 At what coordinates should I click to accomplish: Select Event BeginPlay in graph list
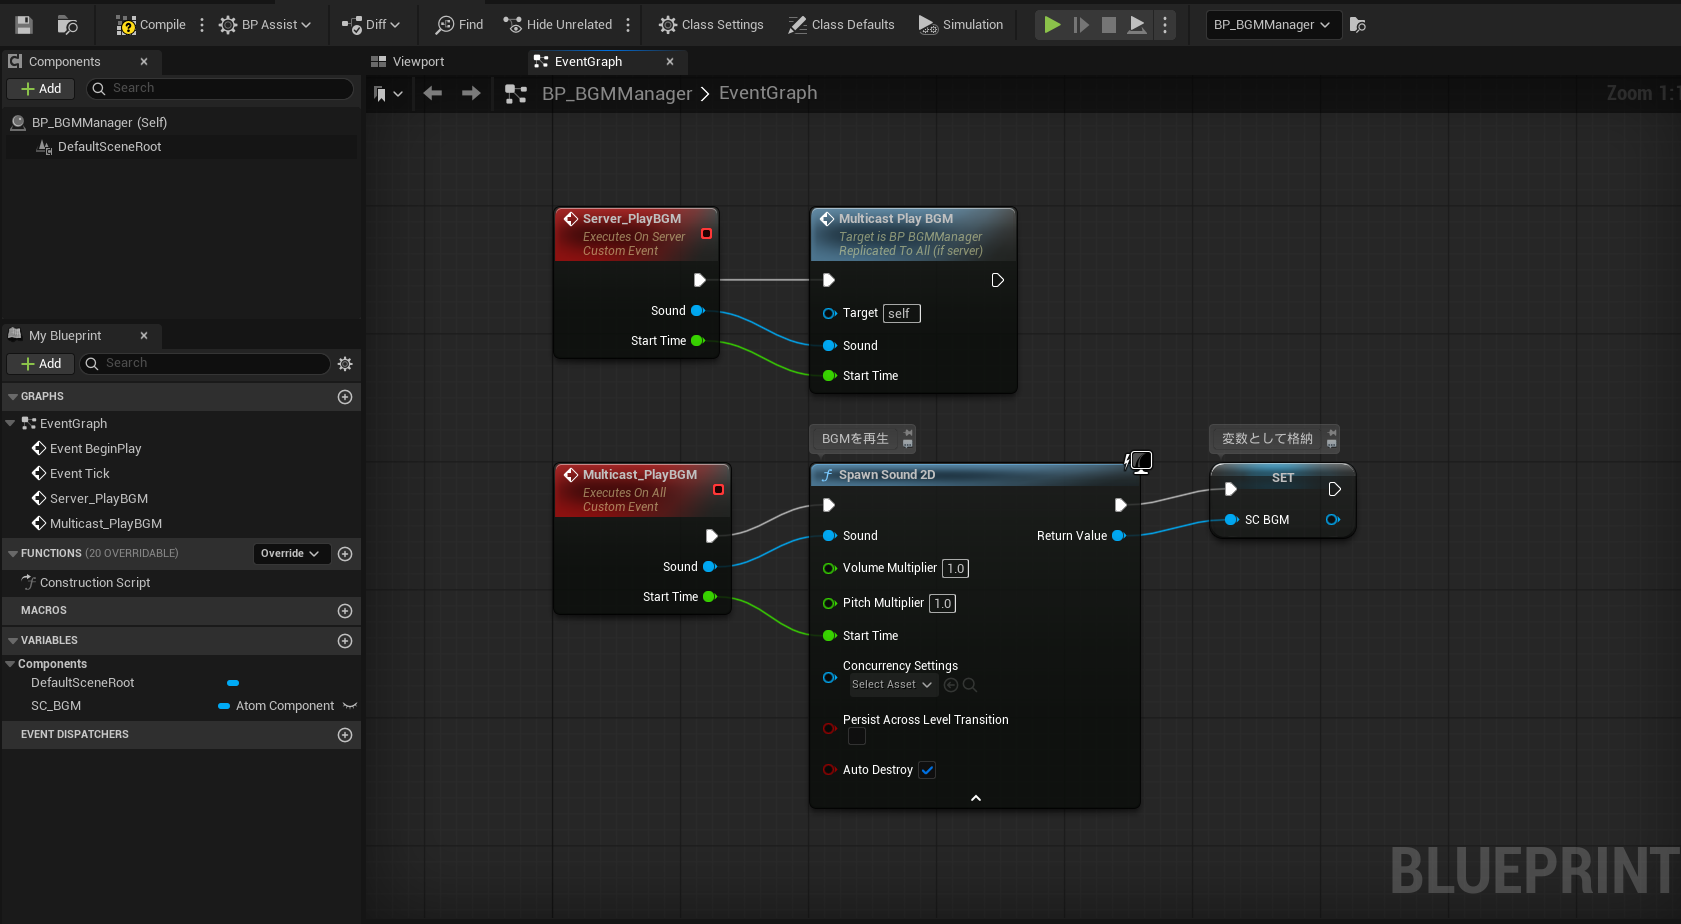(x=95, y=449)
